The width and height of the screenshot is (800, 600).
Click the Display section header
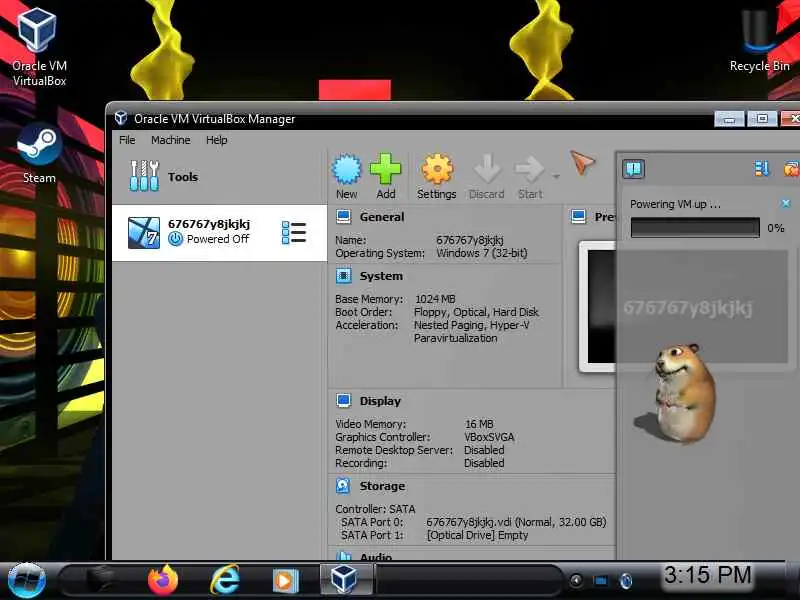coord(380,401)
